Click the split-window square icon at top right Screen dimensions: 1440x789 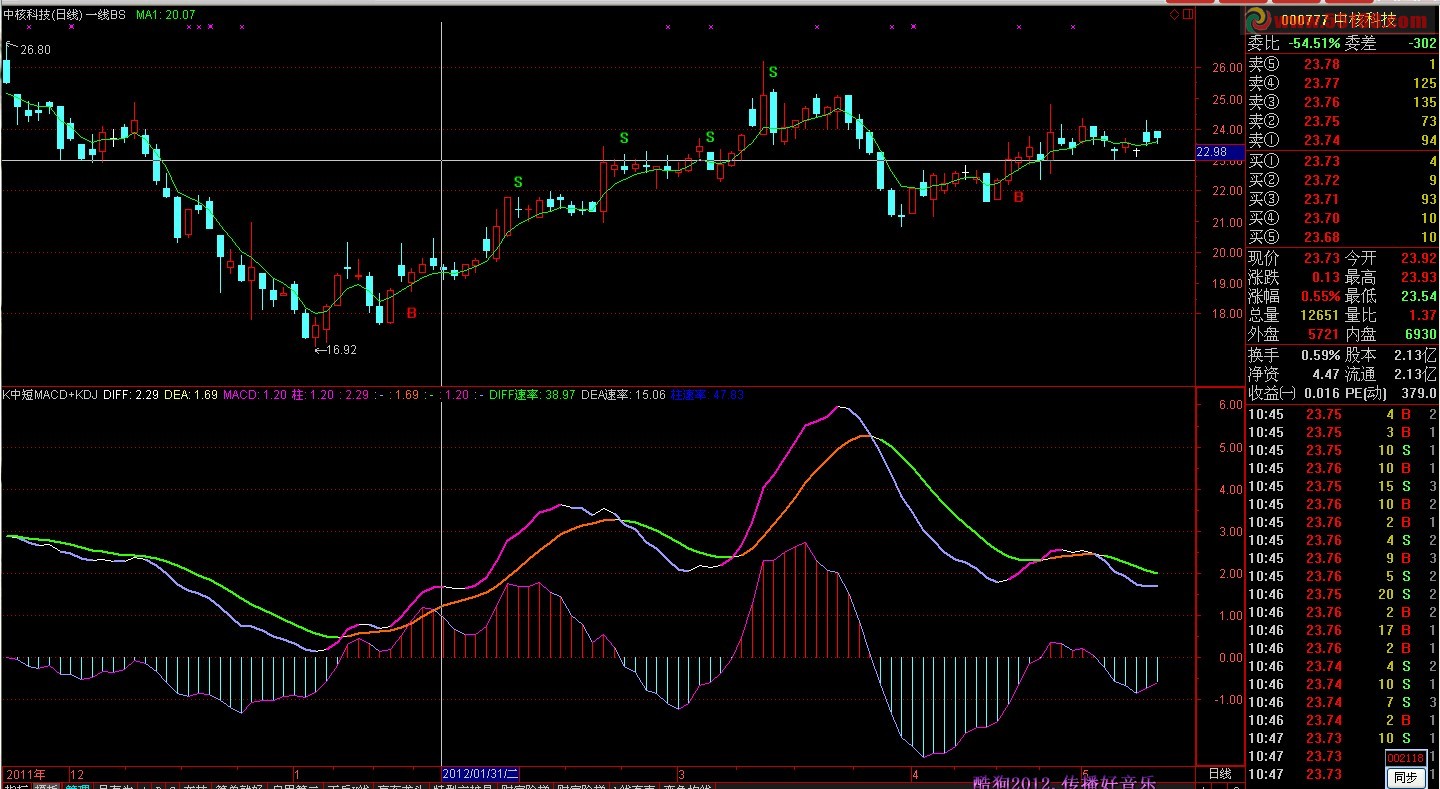(1187, 15)
